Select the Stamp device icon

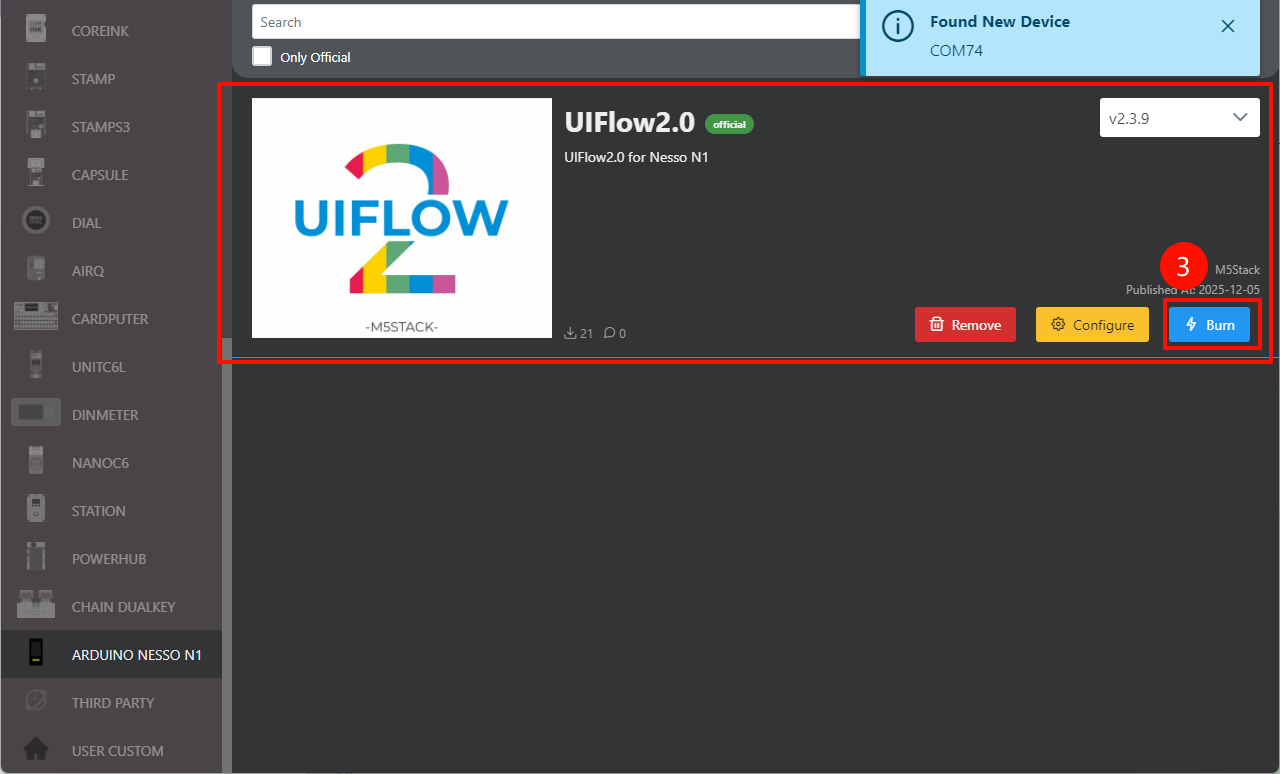point(36,78)
